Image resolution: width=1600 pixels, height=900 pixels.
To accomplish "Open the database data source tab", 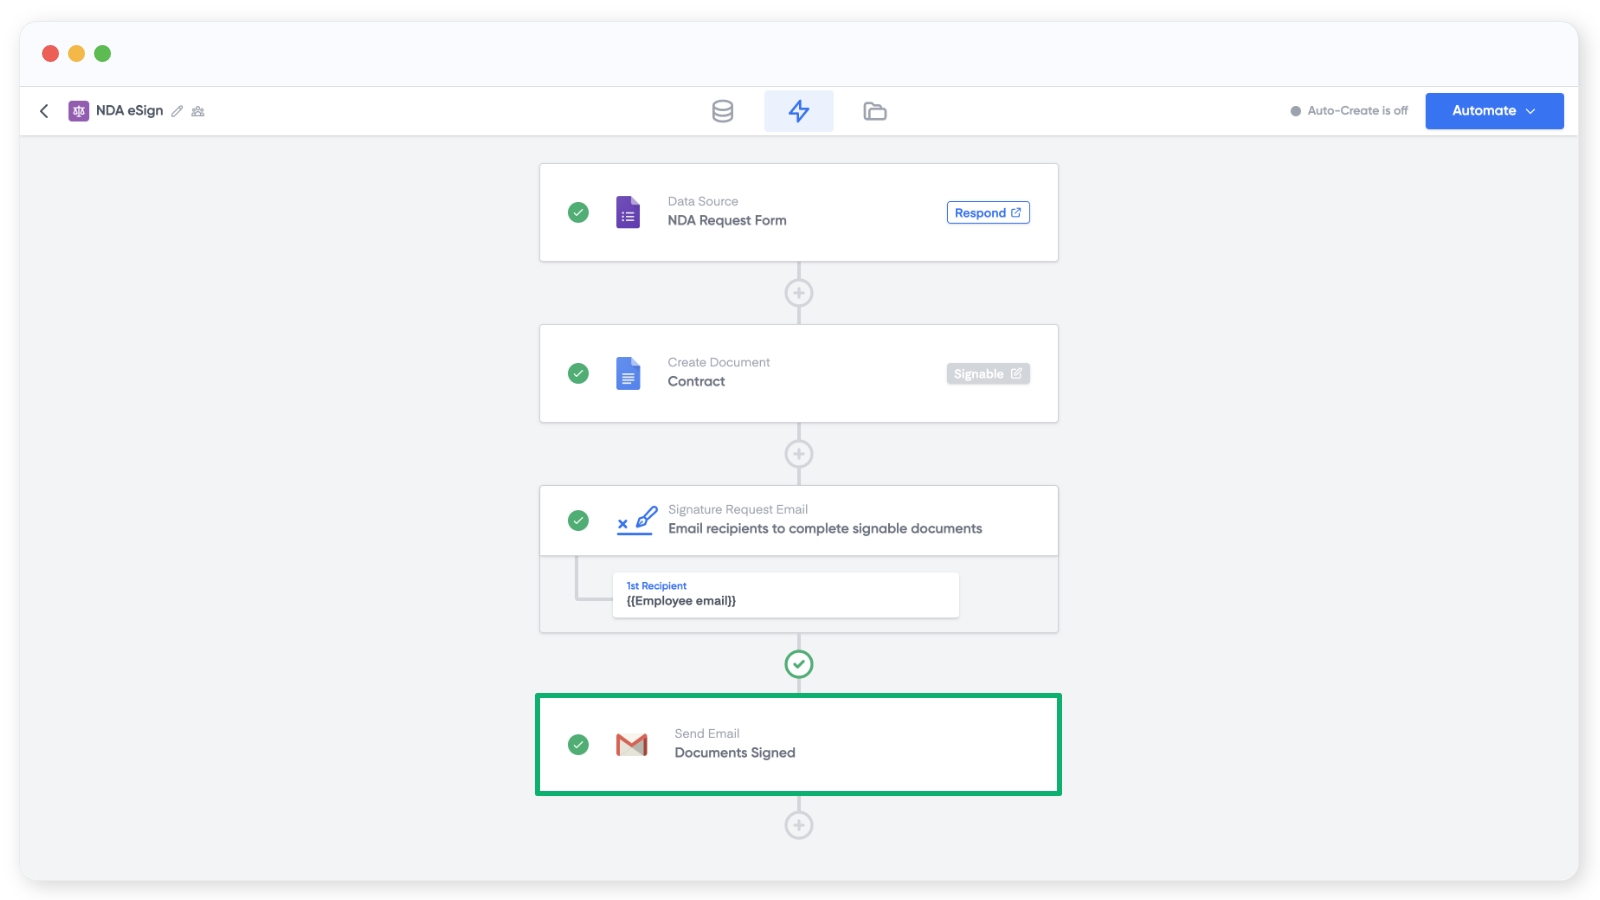I will coord(722,111).
